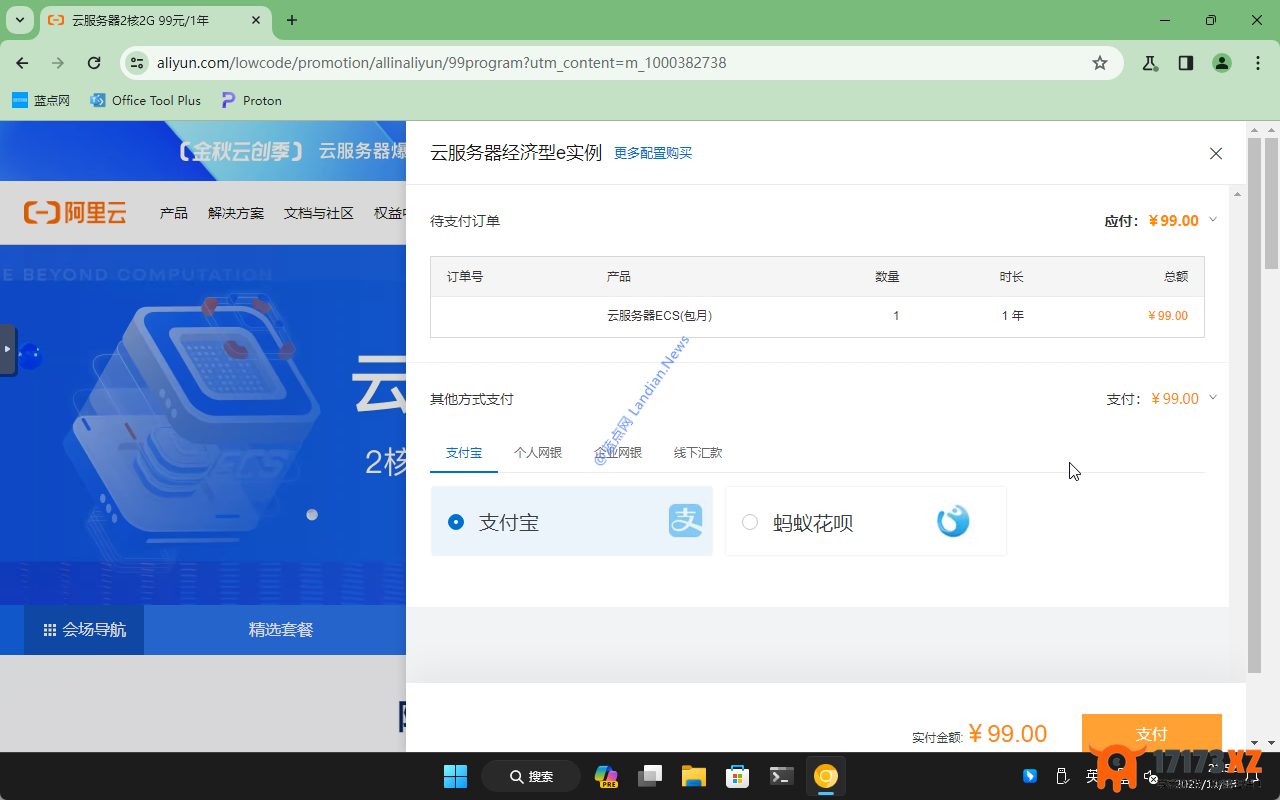Click the 阿里云 logo
Screen dimensions: 1280x800
76,212
